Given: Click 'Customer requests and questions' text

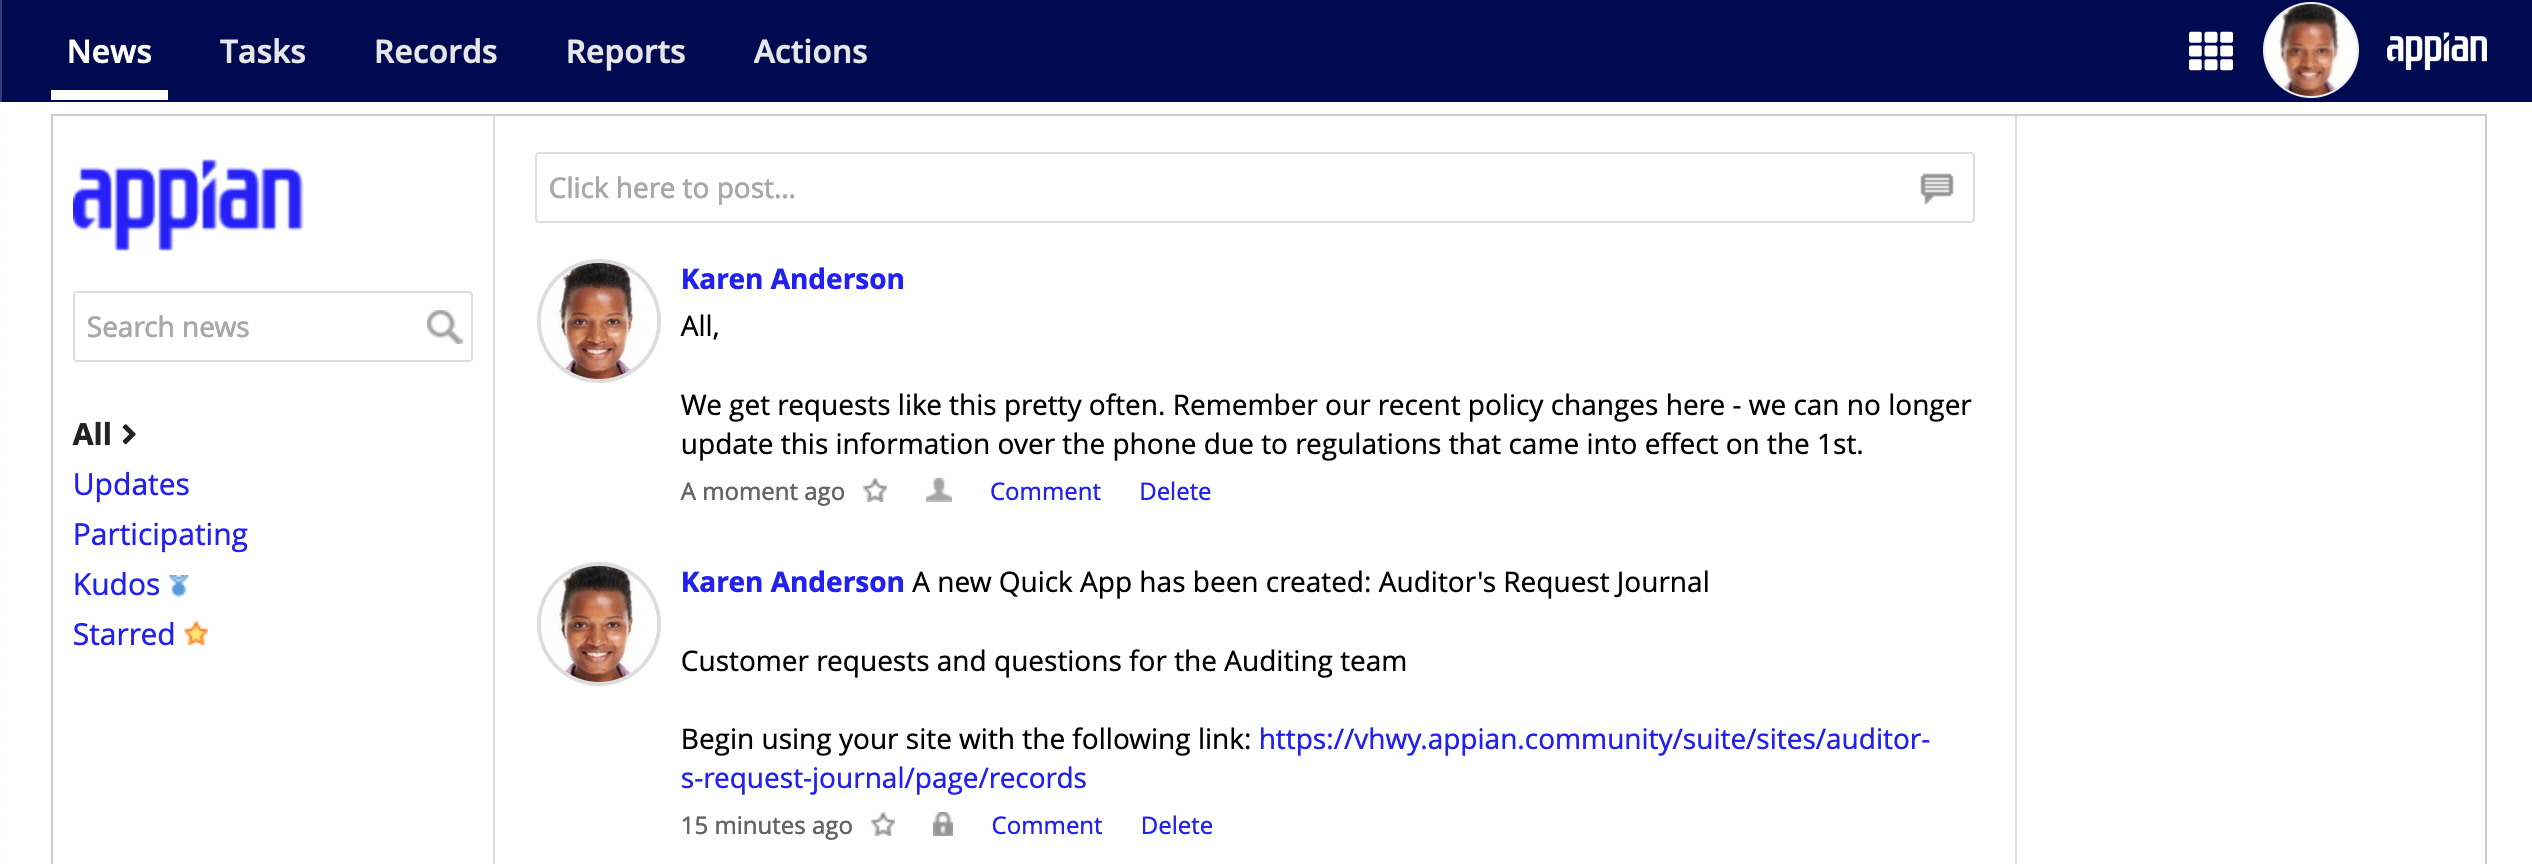Looking at the screenshot, I should [1043, 661].
